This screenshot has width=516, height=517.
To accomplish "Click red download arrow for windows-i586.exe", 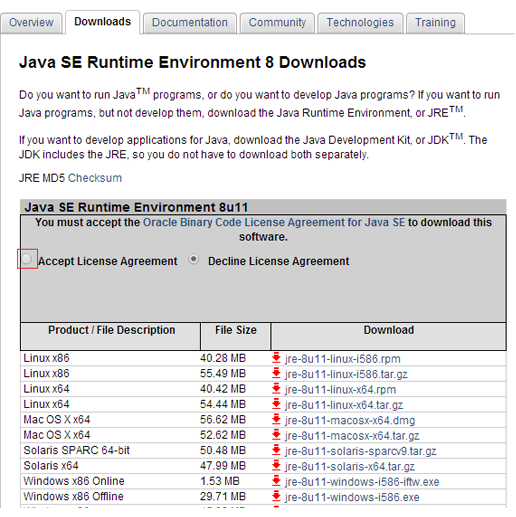I will pos(276,496).
